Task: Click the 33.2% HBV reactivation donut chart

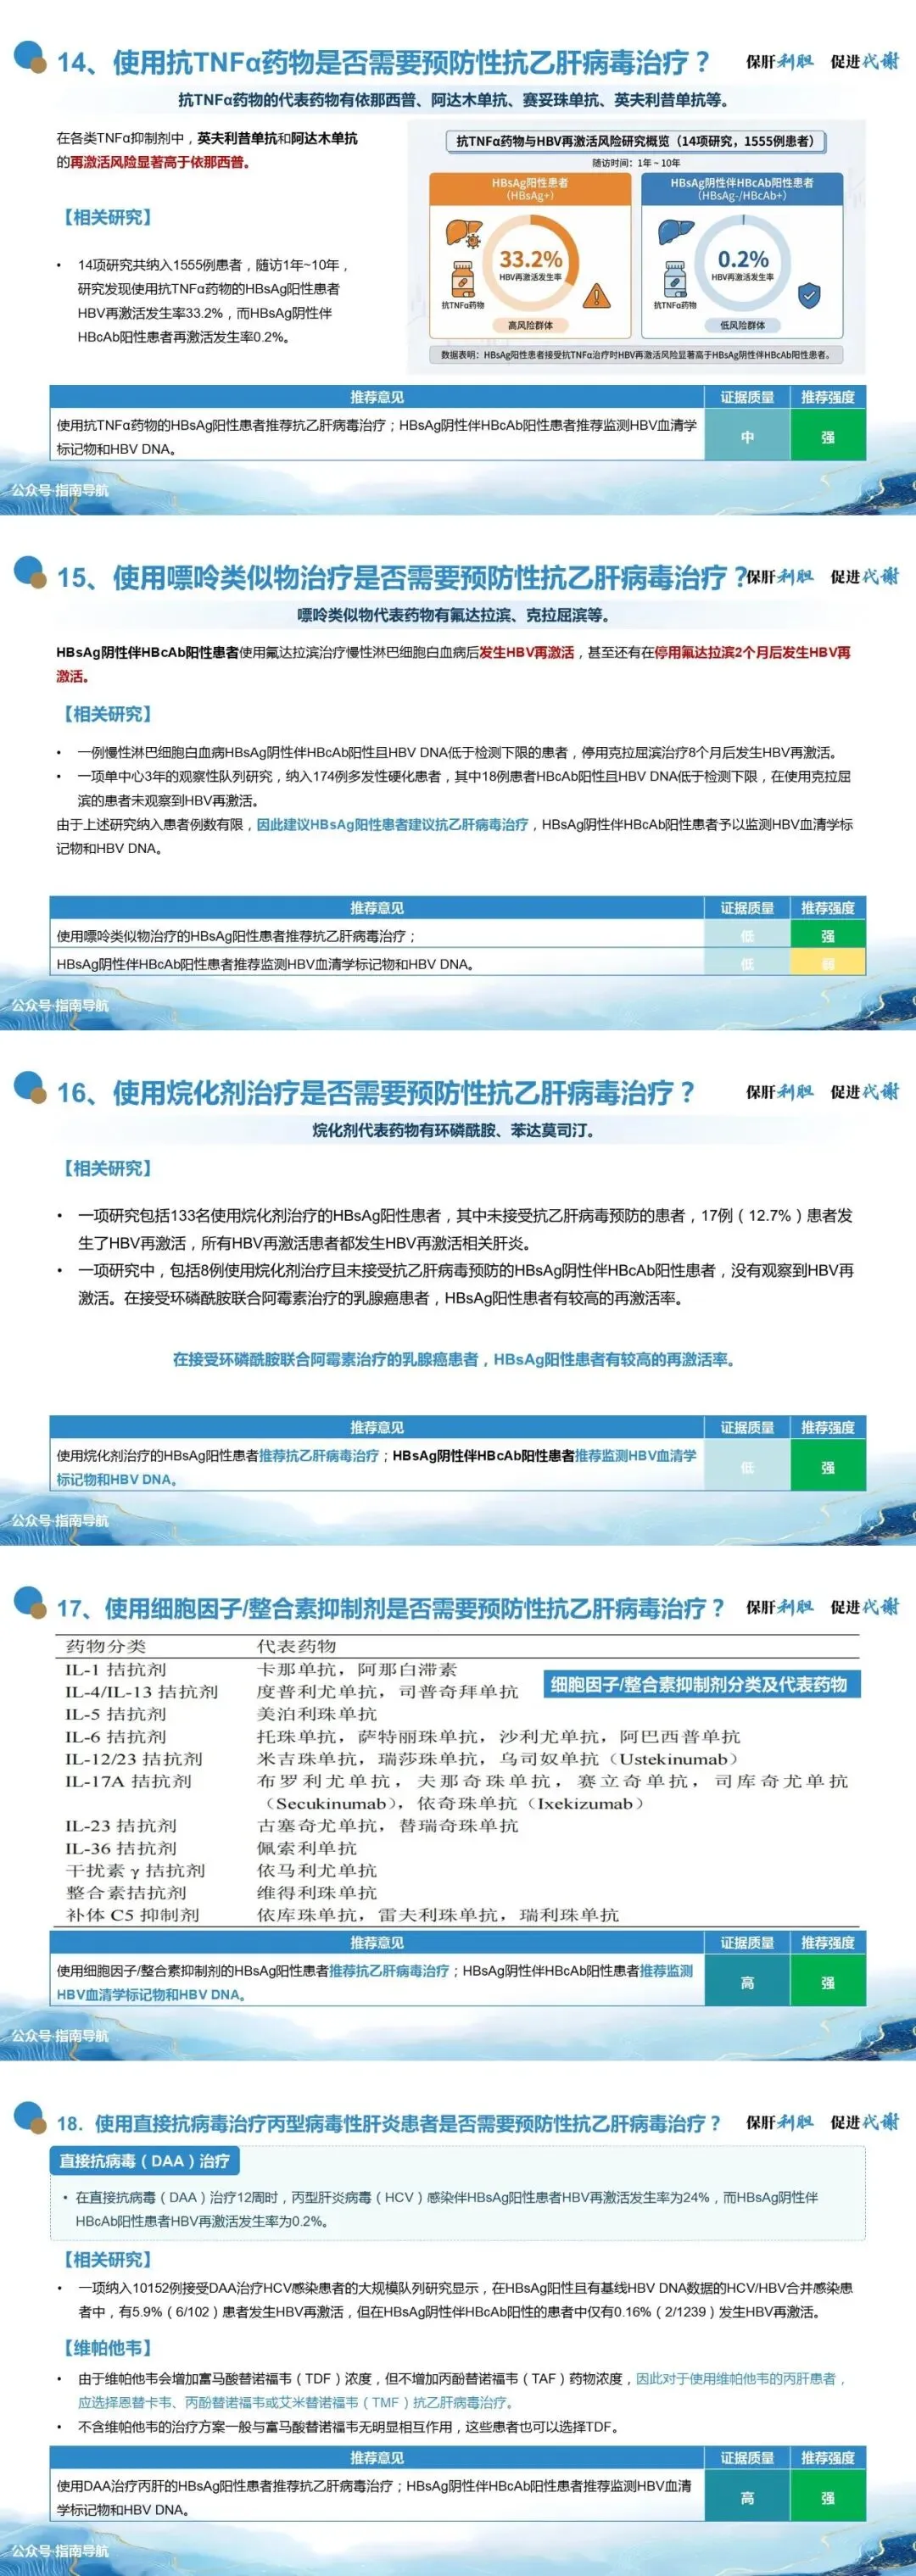Action: pyautogui.click(x=530, y=264)
